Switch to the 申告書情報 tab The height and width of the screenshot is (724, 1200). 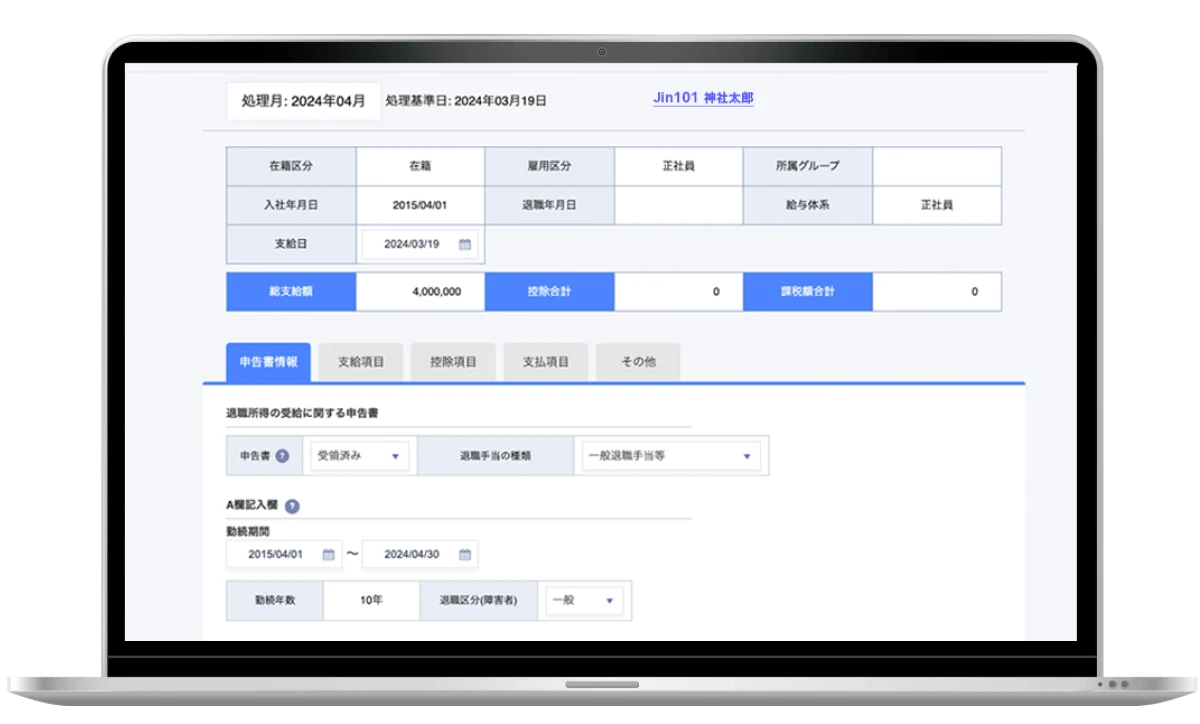click(268, 362)
